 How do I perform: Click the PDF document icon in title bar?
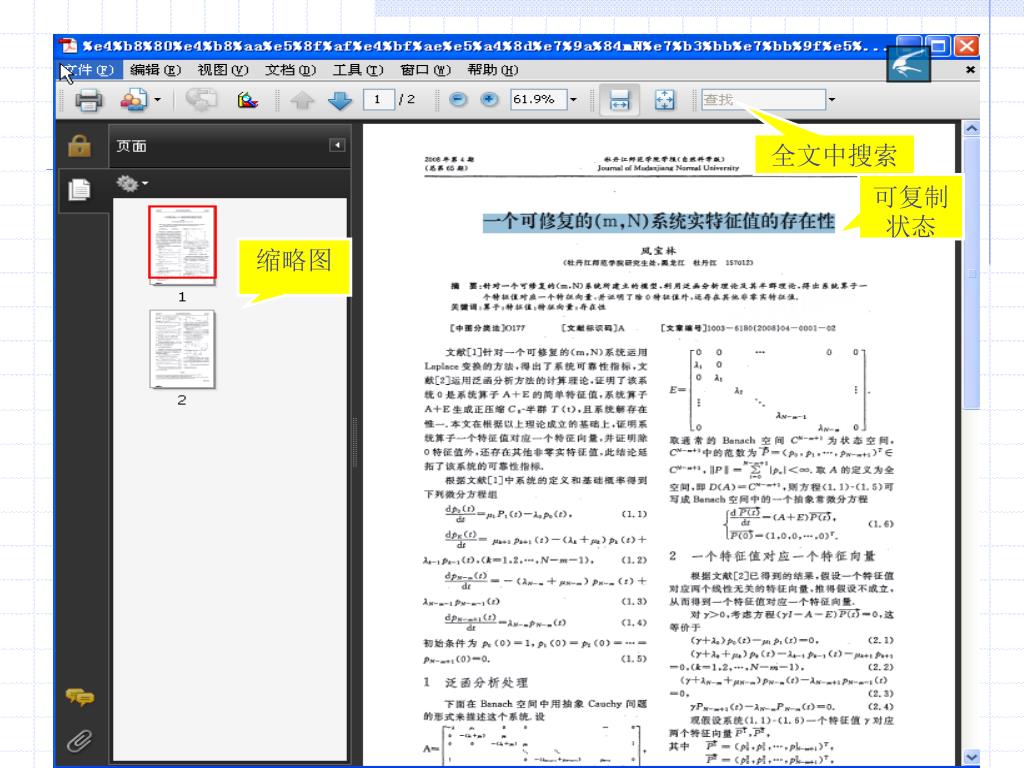pos(68,46)
